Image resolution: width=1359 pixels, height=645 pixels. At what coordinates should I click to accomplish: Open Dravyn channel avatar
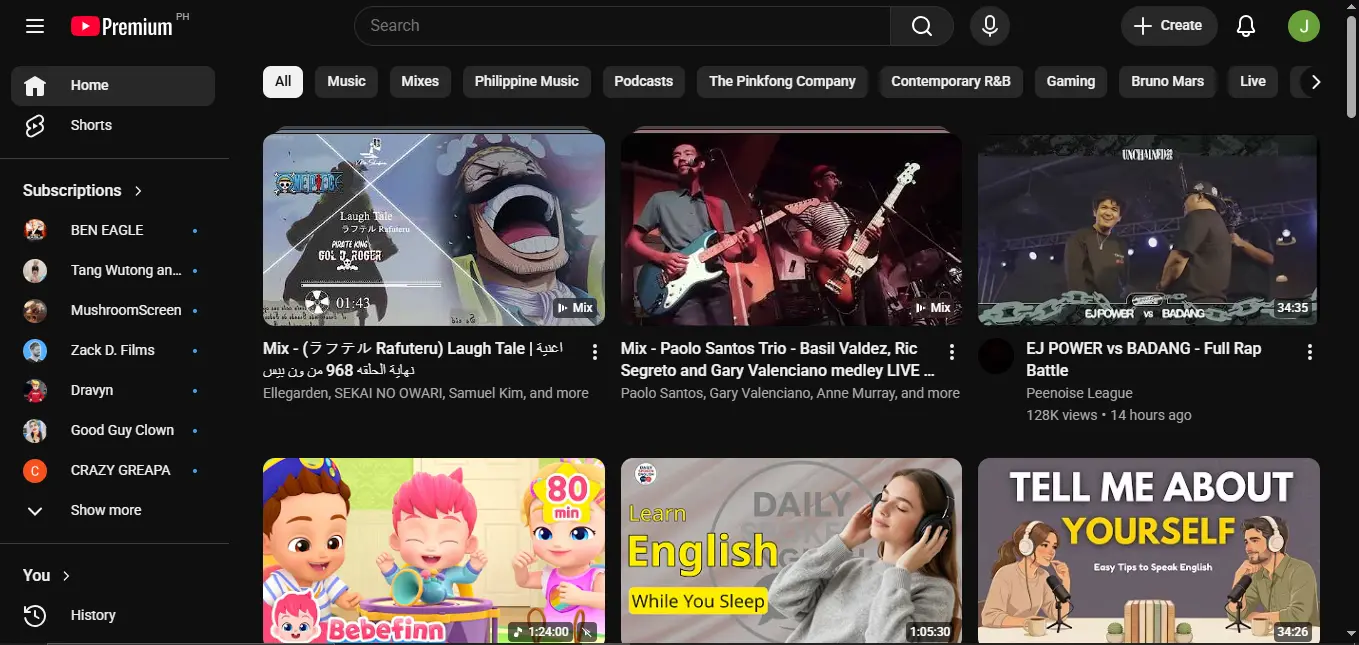tap(35, 390)
